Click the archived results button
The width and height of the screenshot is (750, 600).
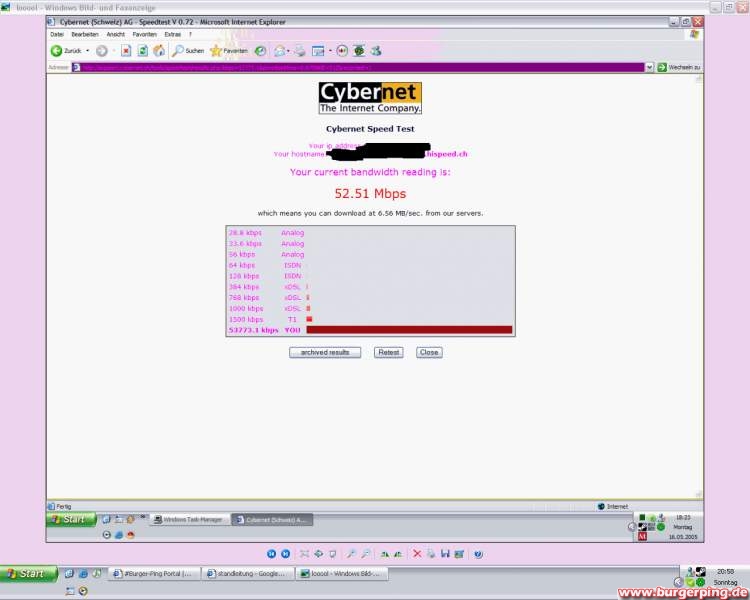[x=325, y=352]
